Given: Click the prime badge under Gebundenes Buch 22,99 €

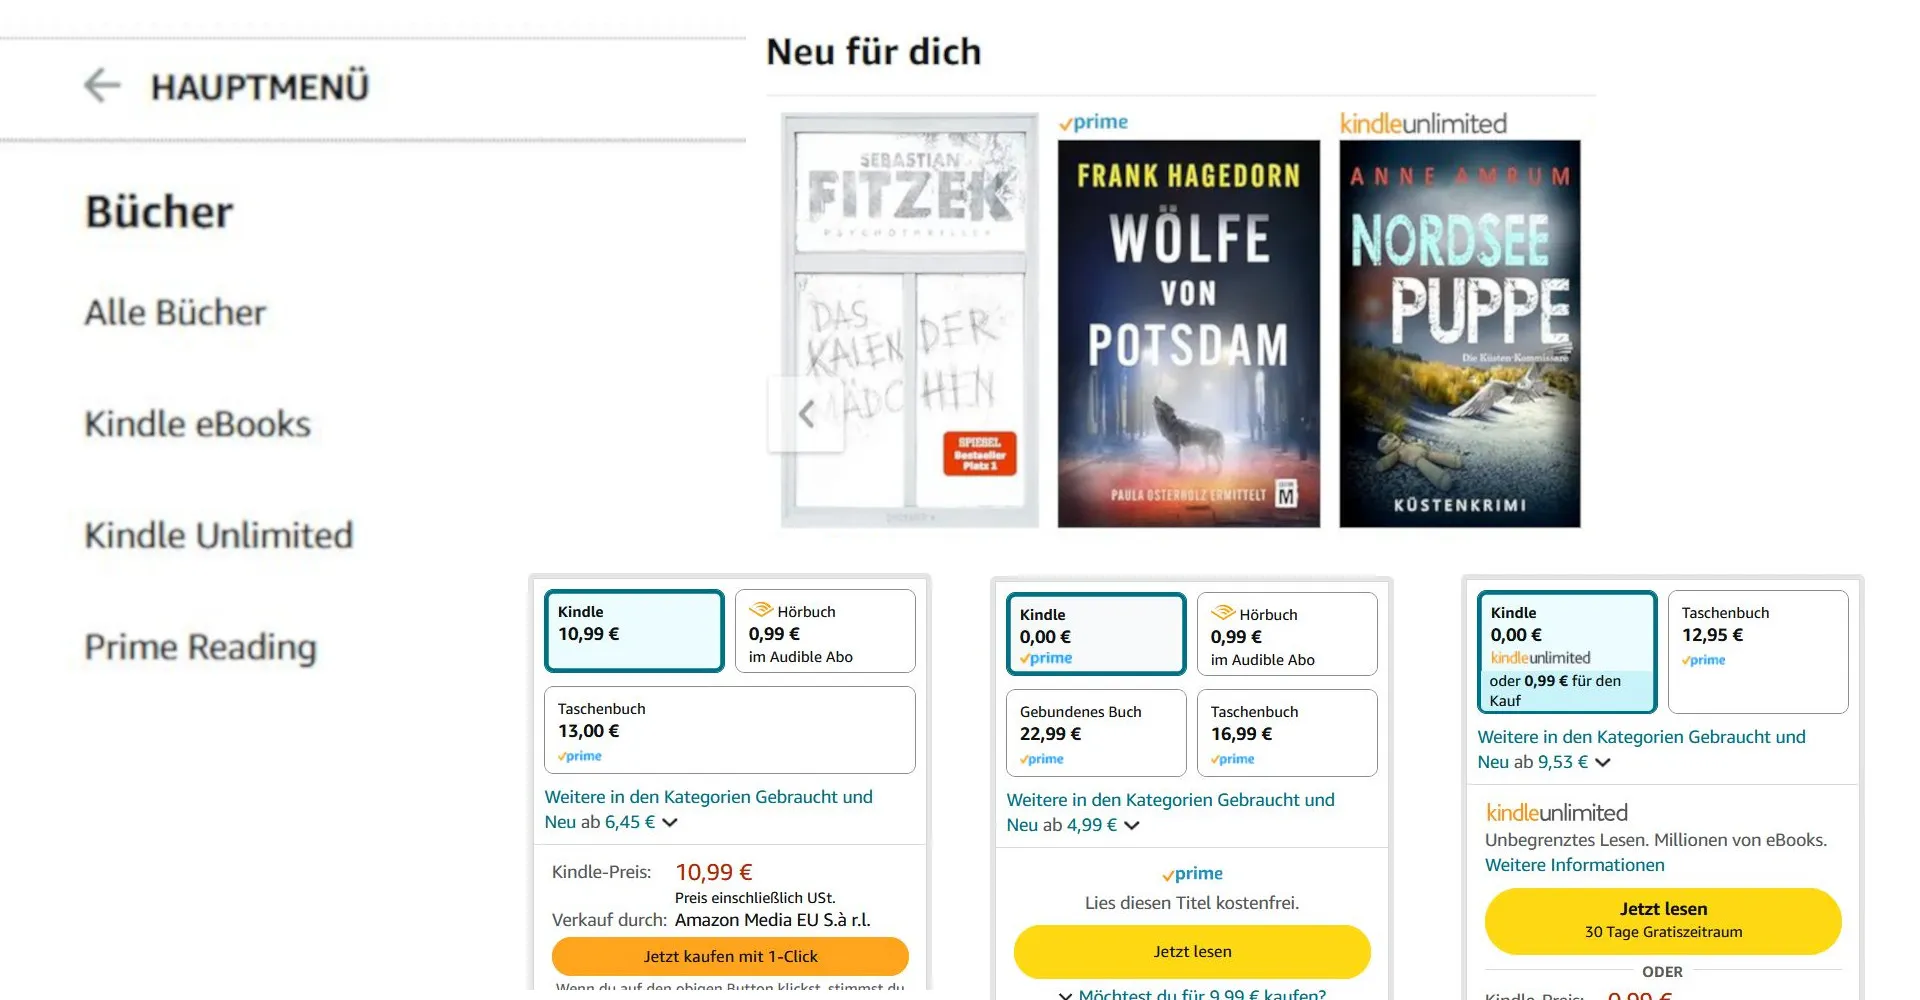Looking at the screenshot, I should 1041,759.
